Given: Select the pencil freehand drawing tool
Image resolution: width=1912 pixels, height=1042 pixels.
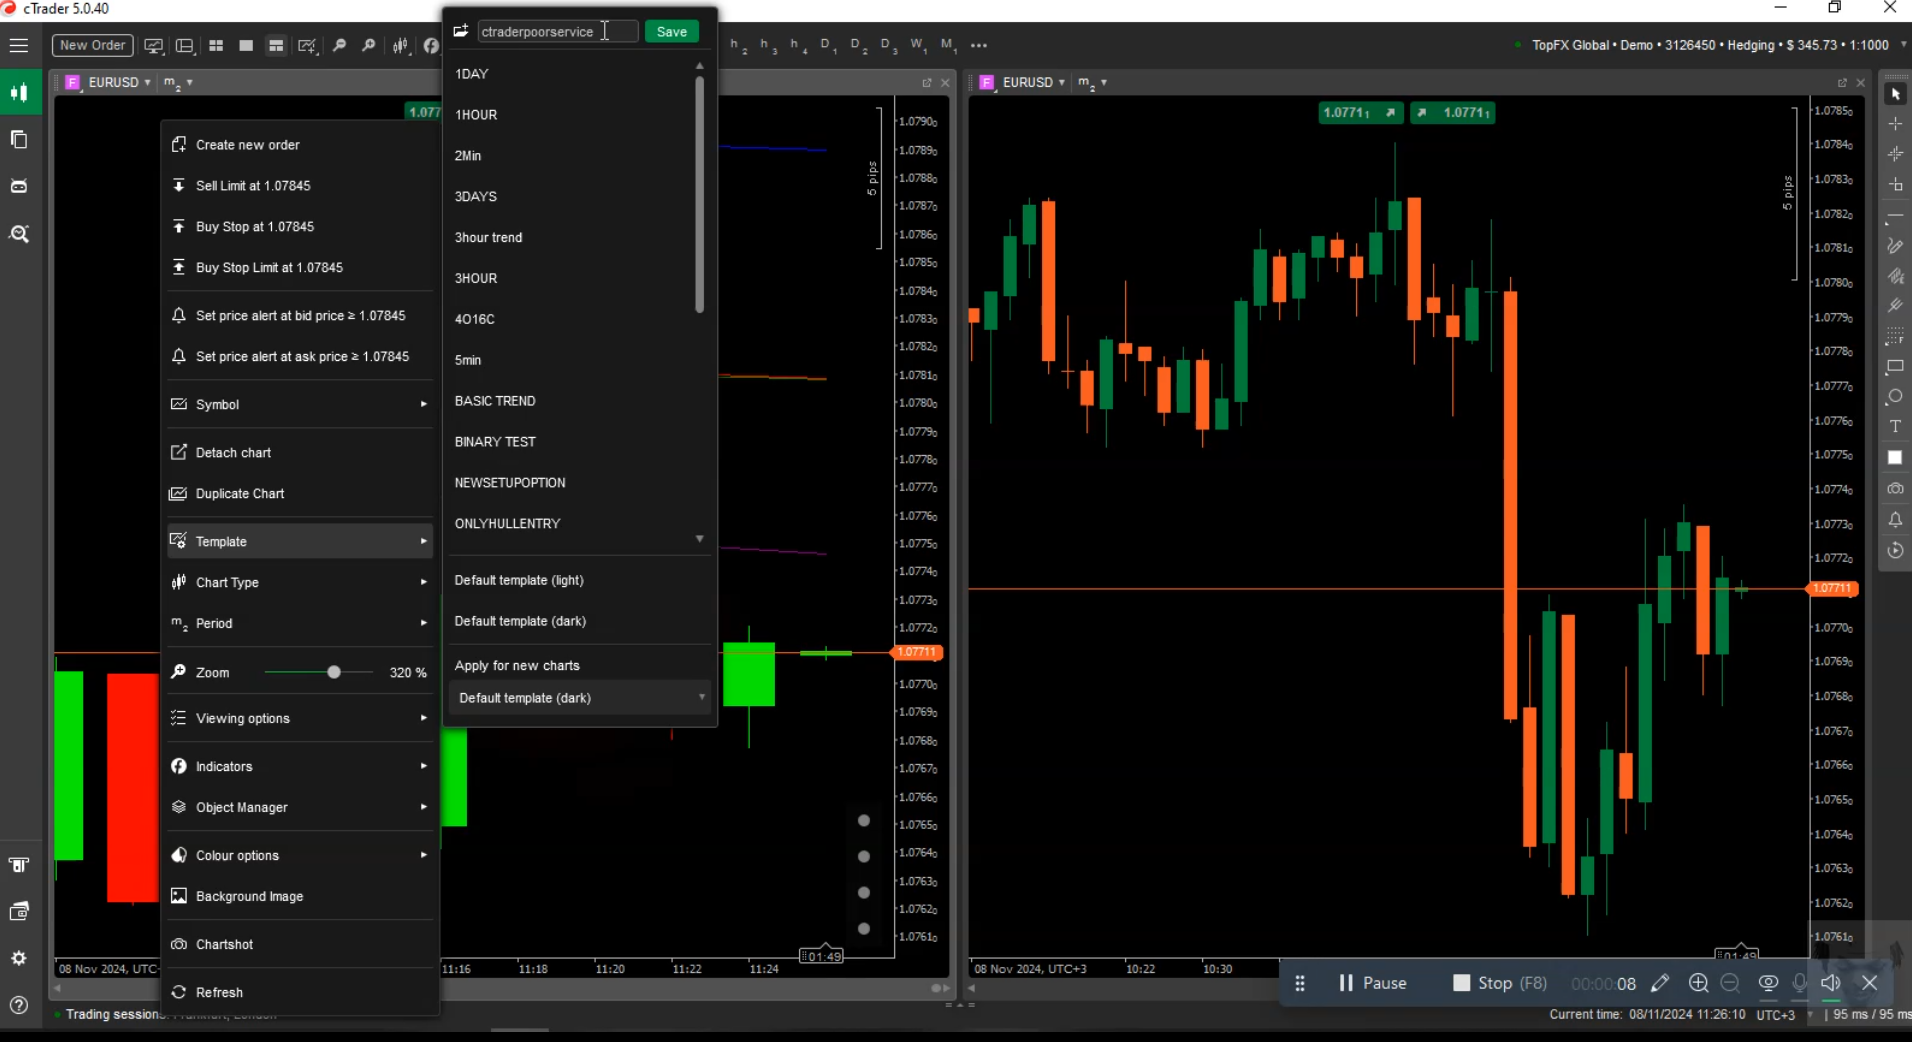Looking at the screenshot, I should [x=1895, y=246].
